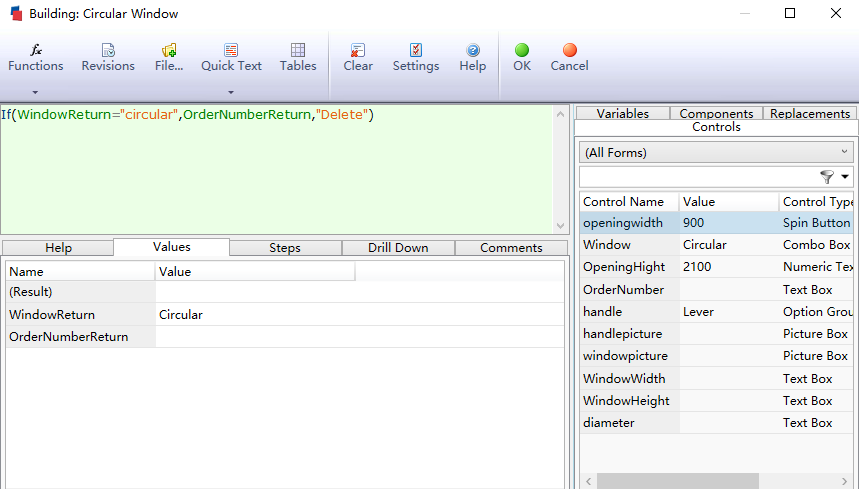Open the (All Forms) combo box
Image resolution: width=859 pixels, height=489 pixels.
point(717,152)
